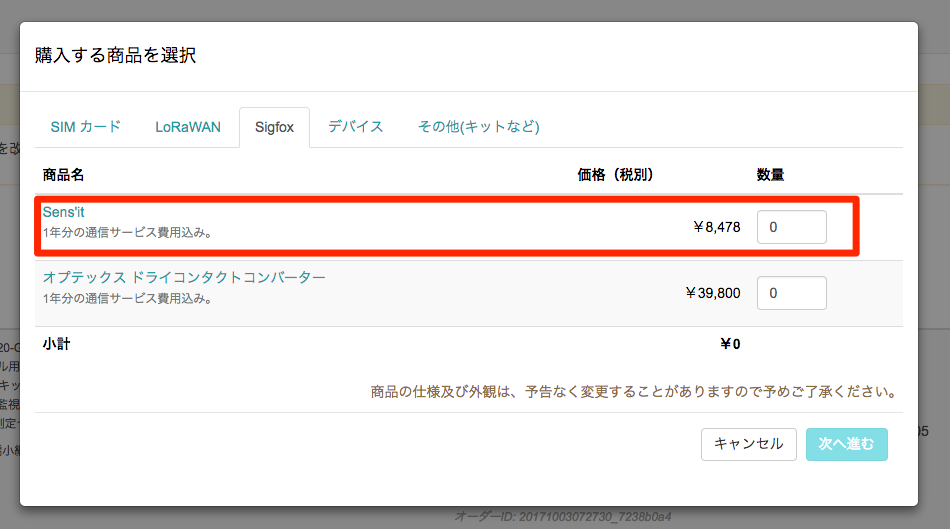Screen dimensions: 950x529
Task: Focus the オプテックス converter quantity field
Action: (x=791, y=293)
